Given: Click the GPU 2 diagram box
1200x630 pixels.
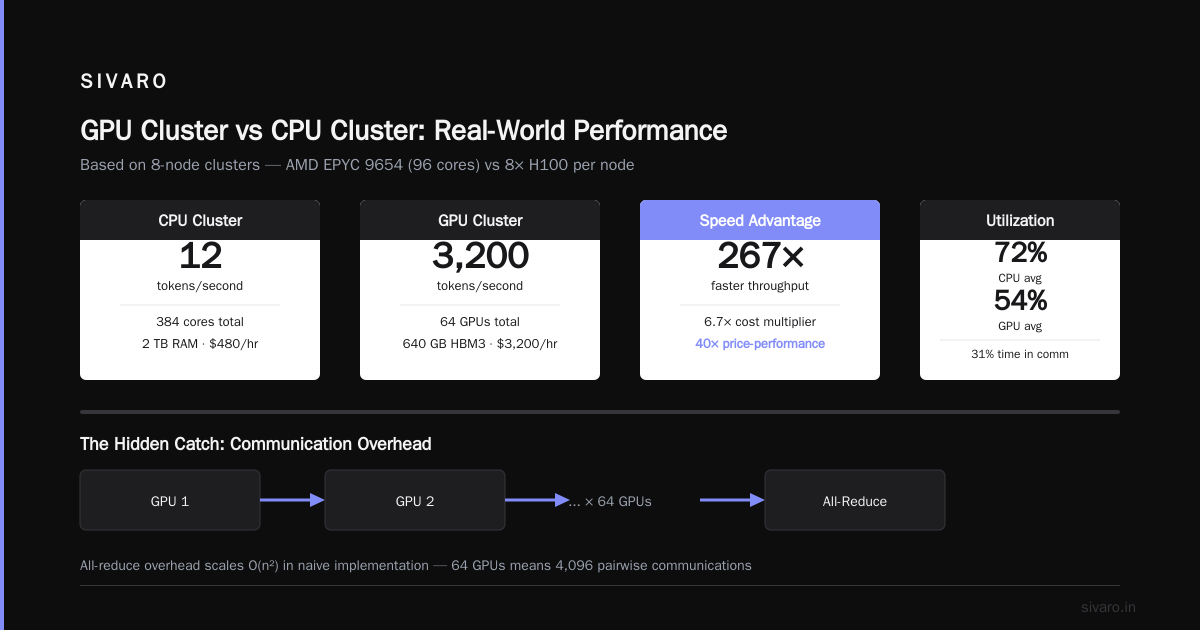Looking at the screenshot, I should click(415, 500).
